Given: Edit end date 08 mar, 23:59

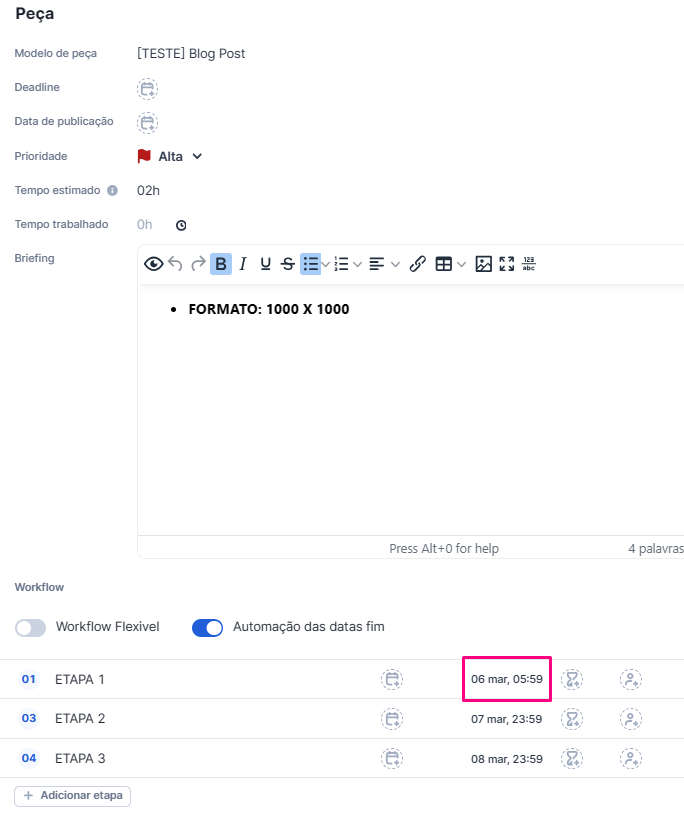Looking at the screenshot, I should pyautogui.click(x=507, y=759).
